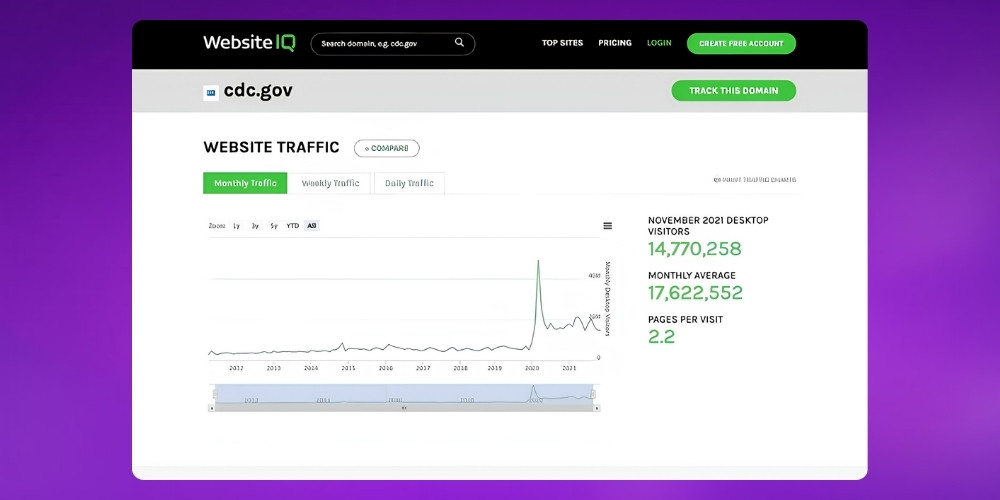The width and height of the screenshot is (1000, 500).
Task: Open the Pricing page
Action: (615, 43)
